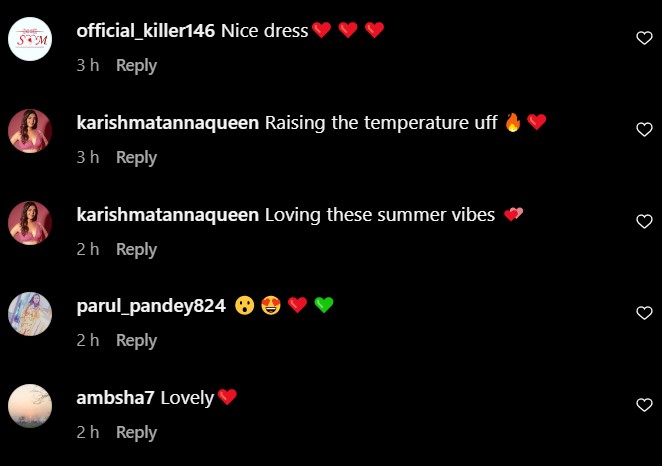This screenshot has width=662, height=466.
Task: Reply to official_killer146's comment
Action: point(136,66)
